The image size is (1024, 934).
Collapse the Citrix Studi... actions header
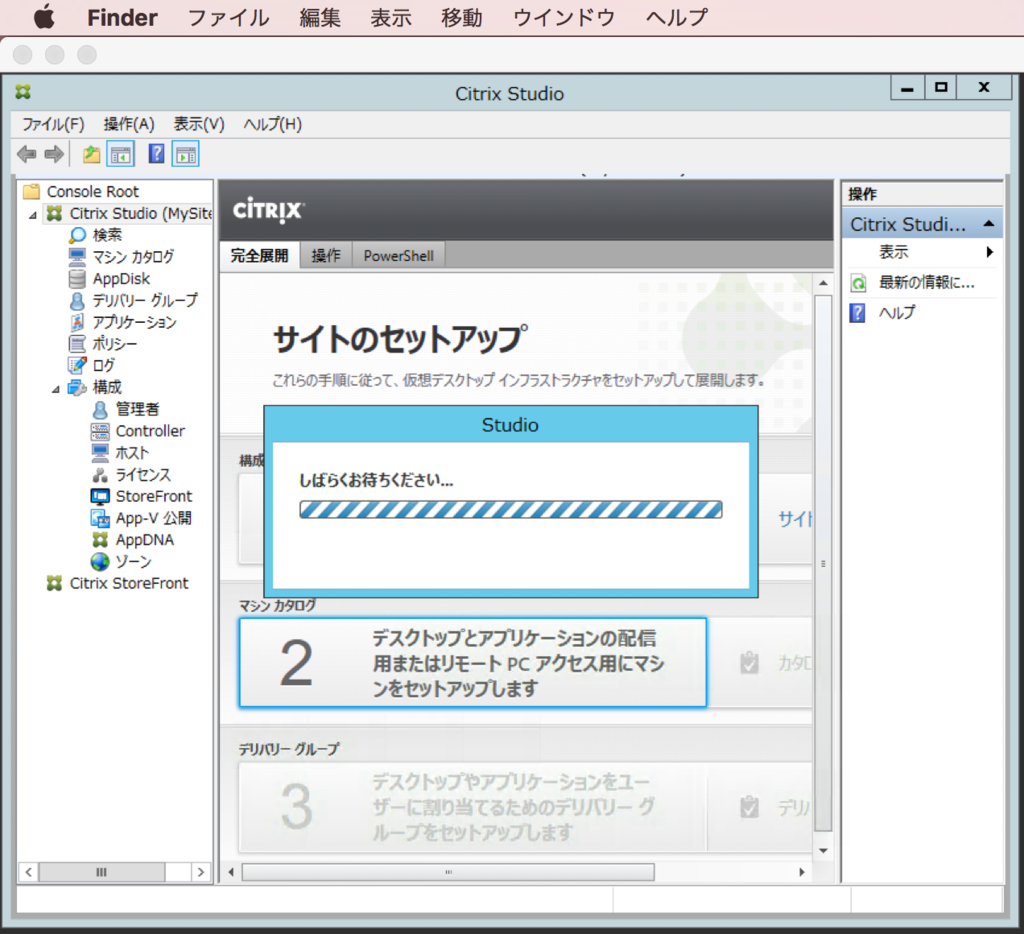click(x=989, y=224)
